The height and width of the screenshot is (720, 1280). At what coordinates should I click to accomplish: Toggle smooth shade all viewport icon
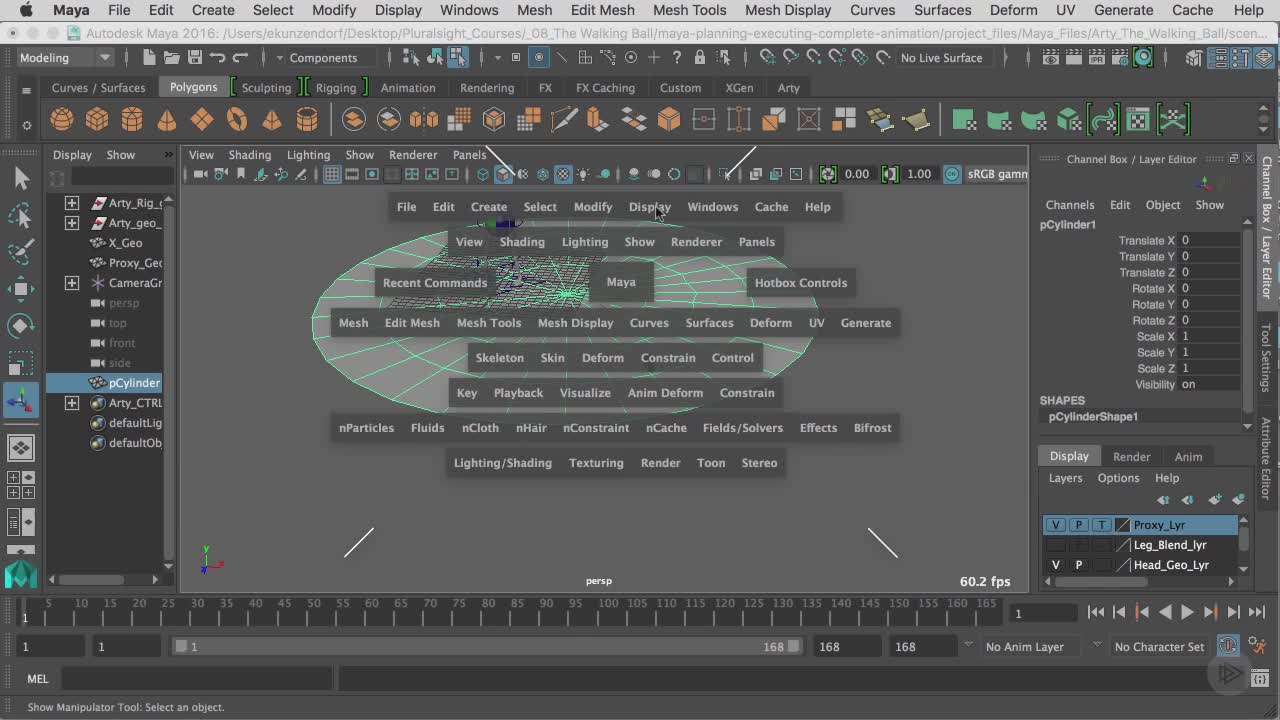click(x=503, y=174)
